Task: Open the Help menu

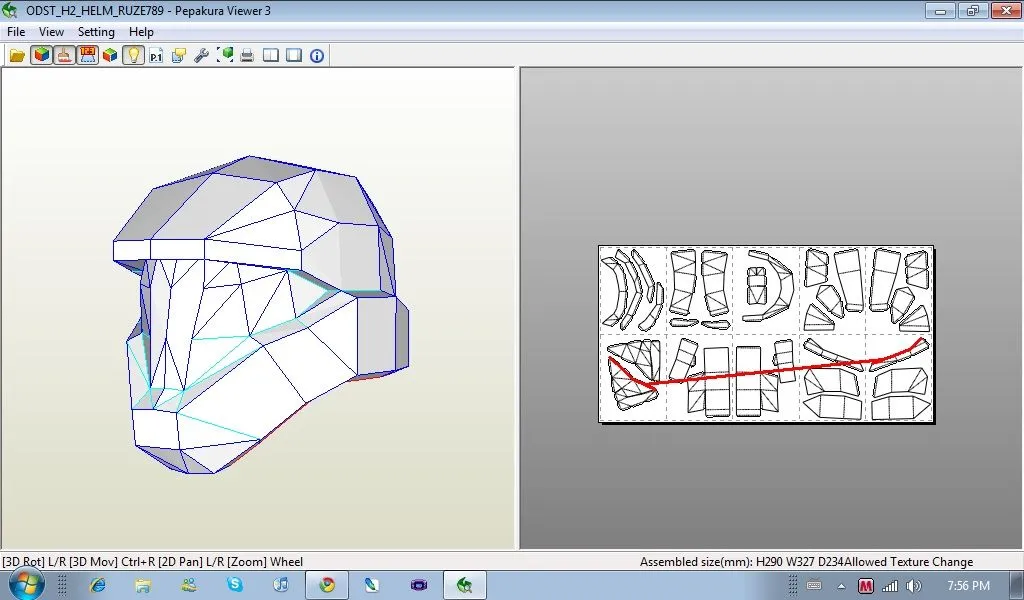Action: 142,31
